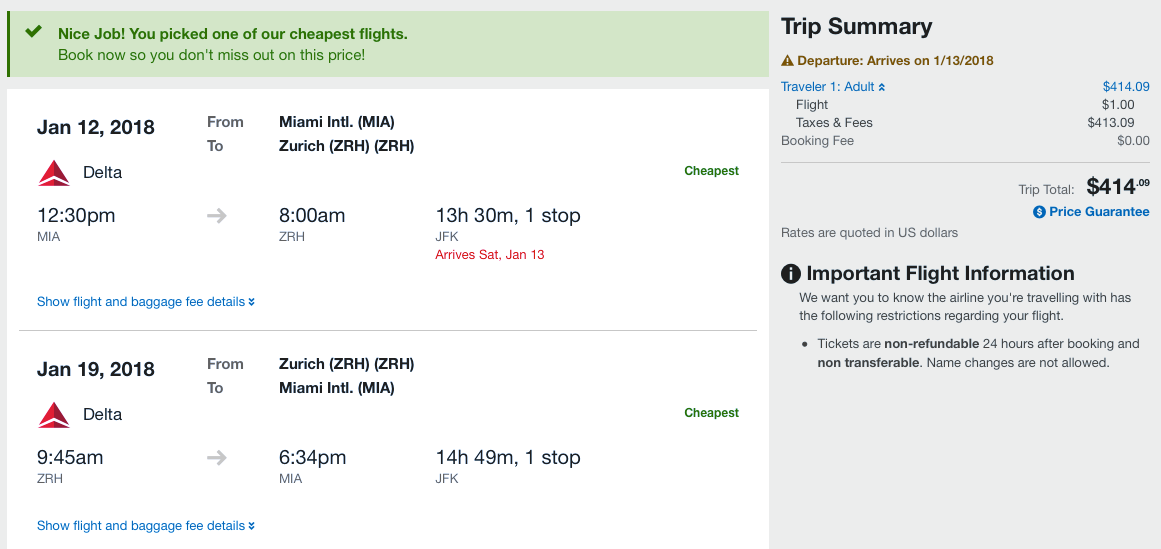Click the dollar Price Guarantee icon
Screen dimensions: 1161x549
1039,212
